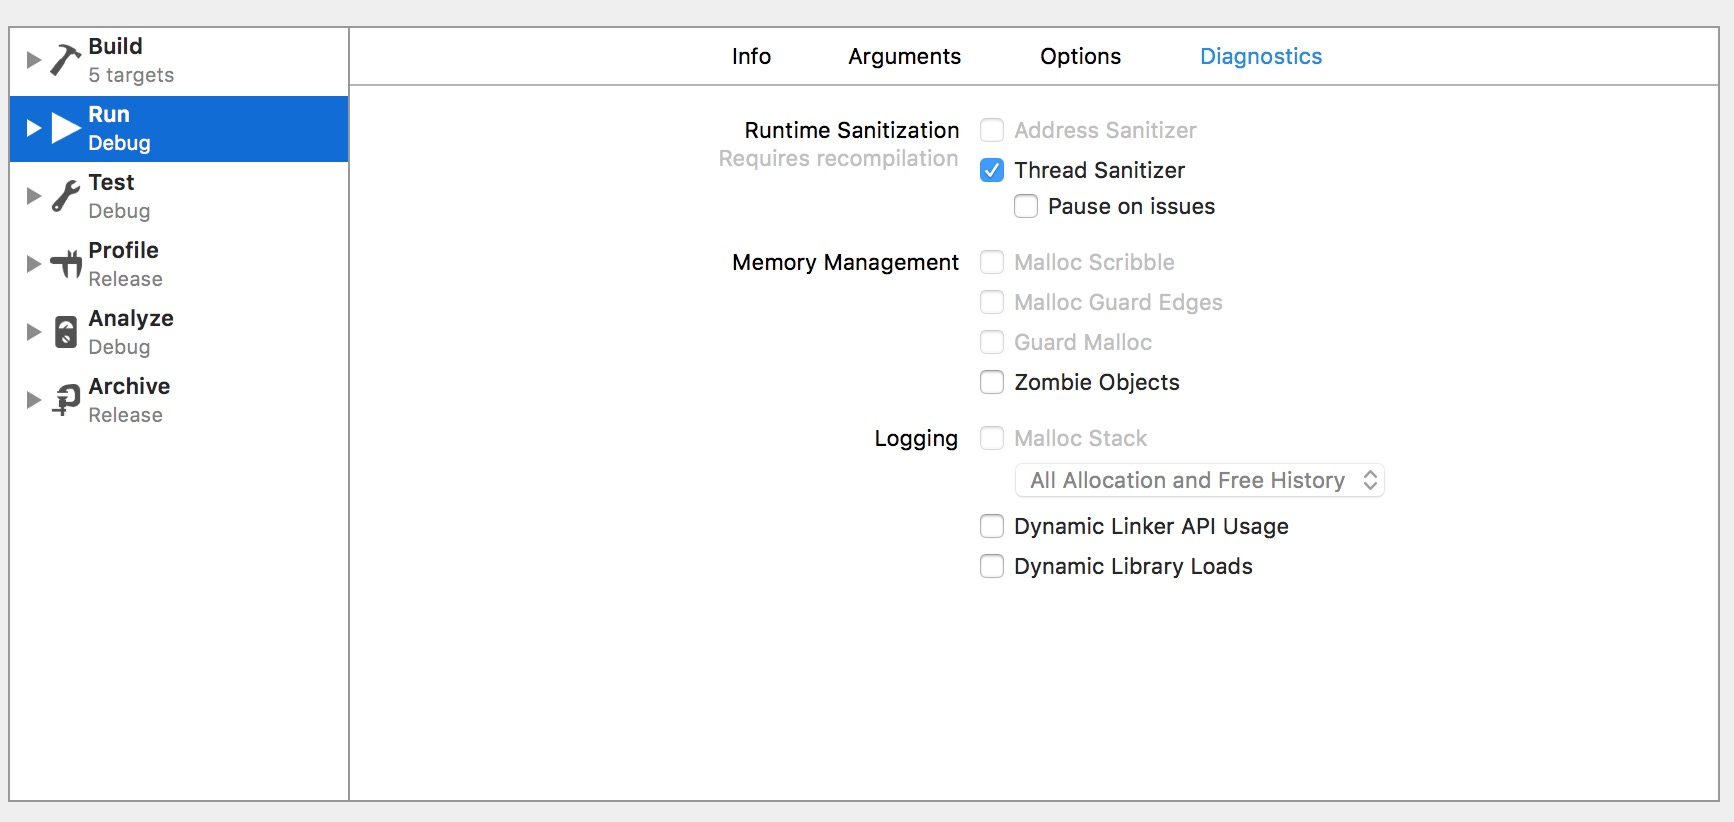Screen dimensions: 1734x822
Task: Expand the Archive disclosure triangle
Action: pyautogui.click(x=33, y=400)
